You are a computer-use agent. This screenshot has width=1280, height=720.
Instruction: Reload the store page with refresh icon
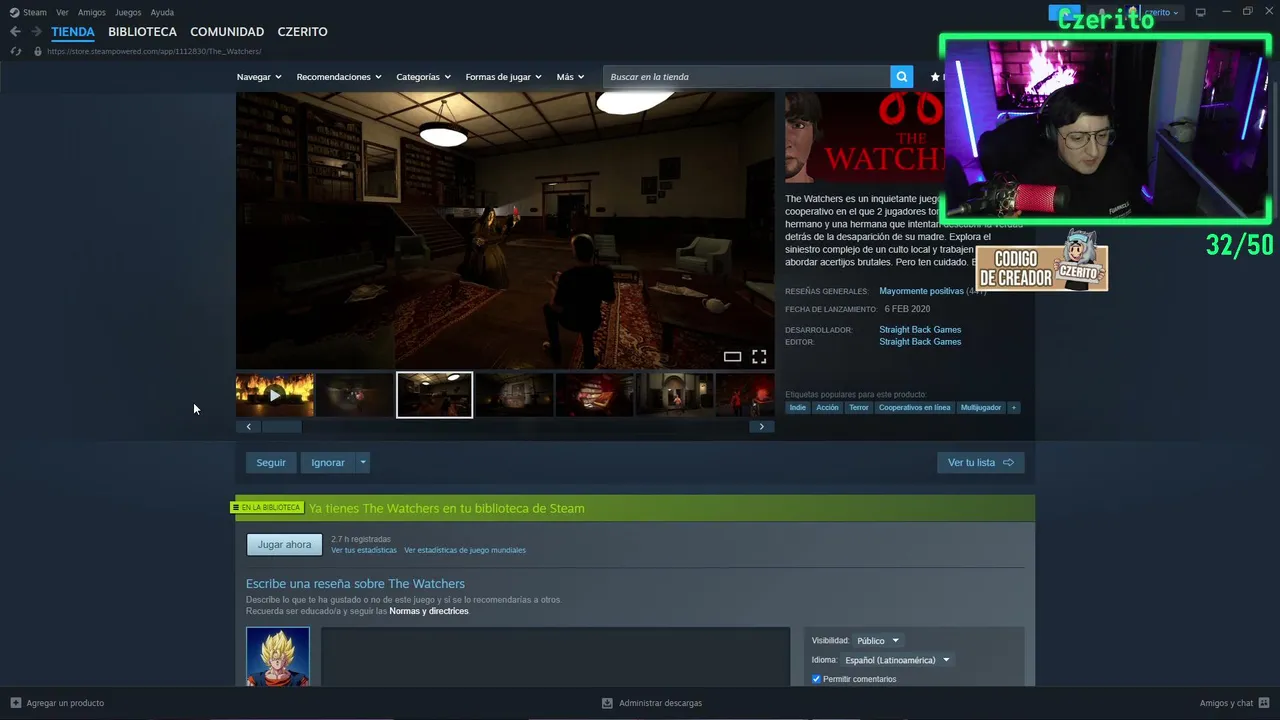(x=15, y=51)
